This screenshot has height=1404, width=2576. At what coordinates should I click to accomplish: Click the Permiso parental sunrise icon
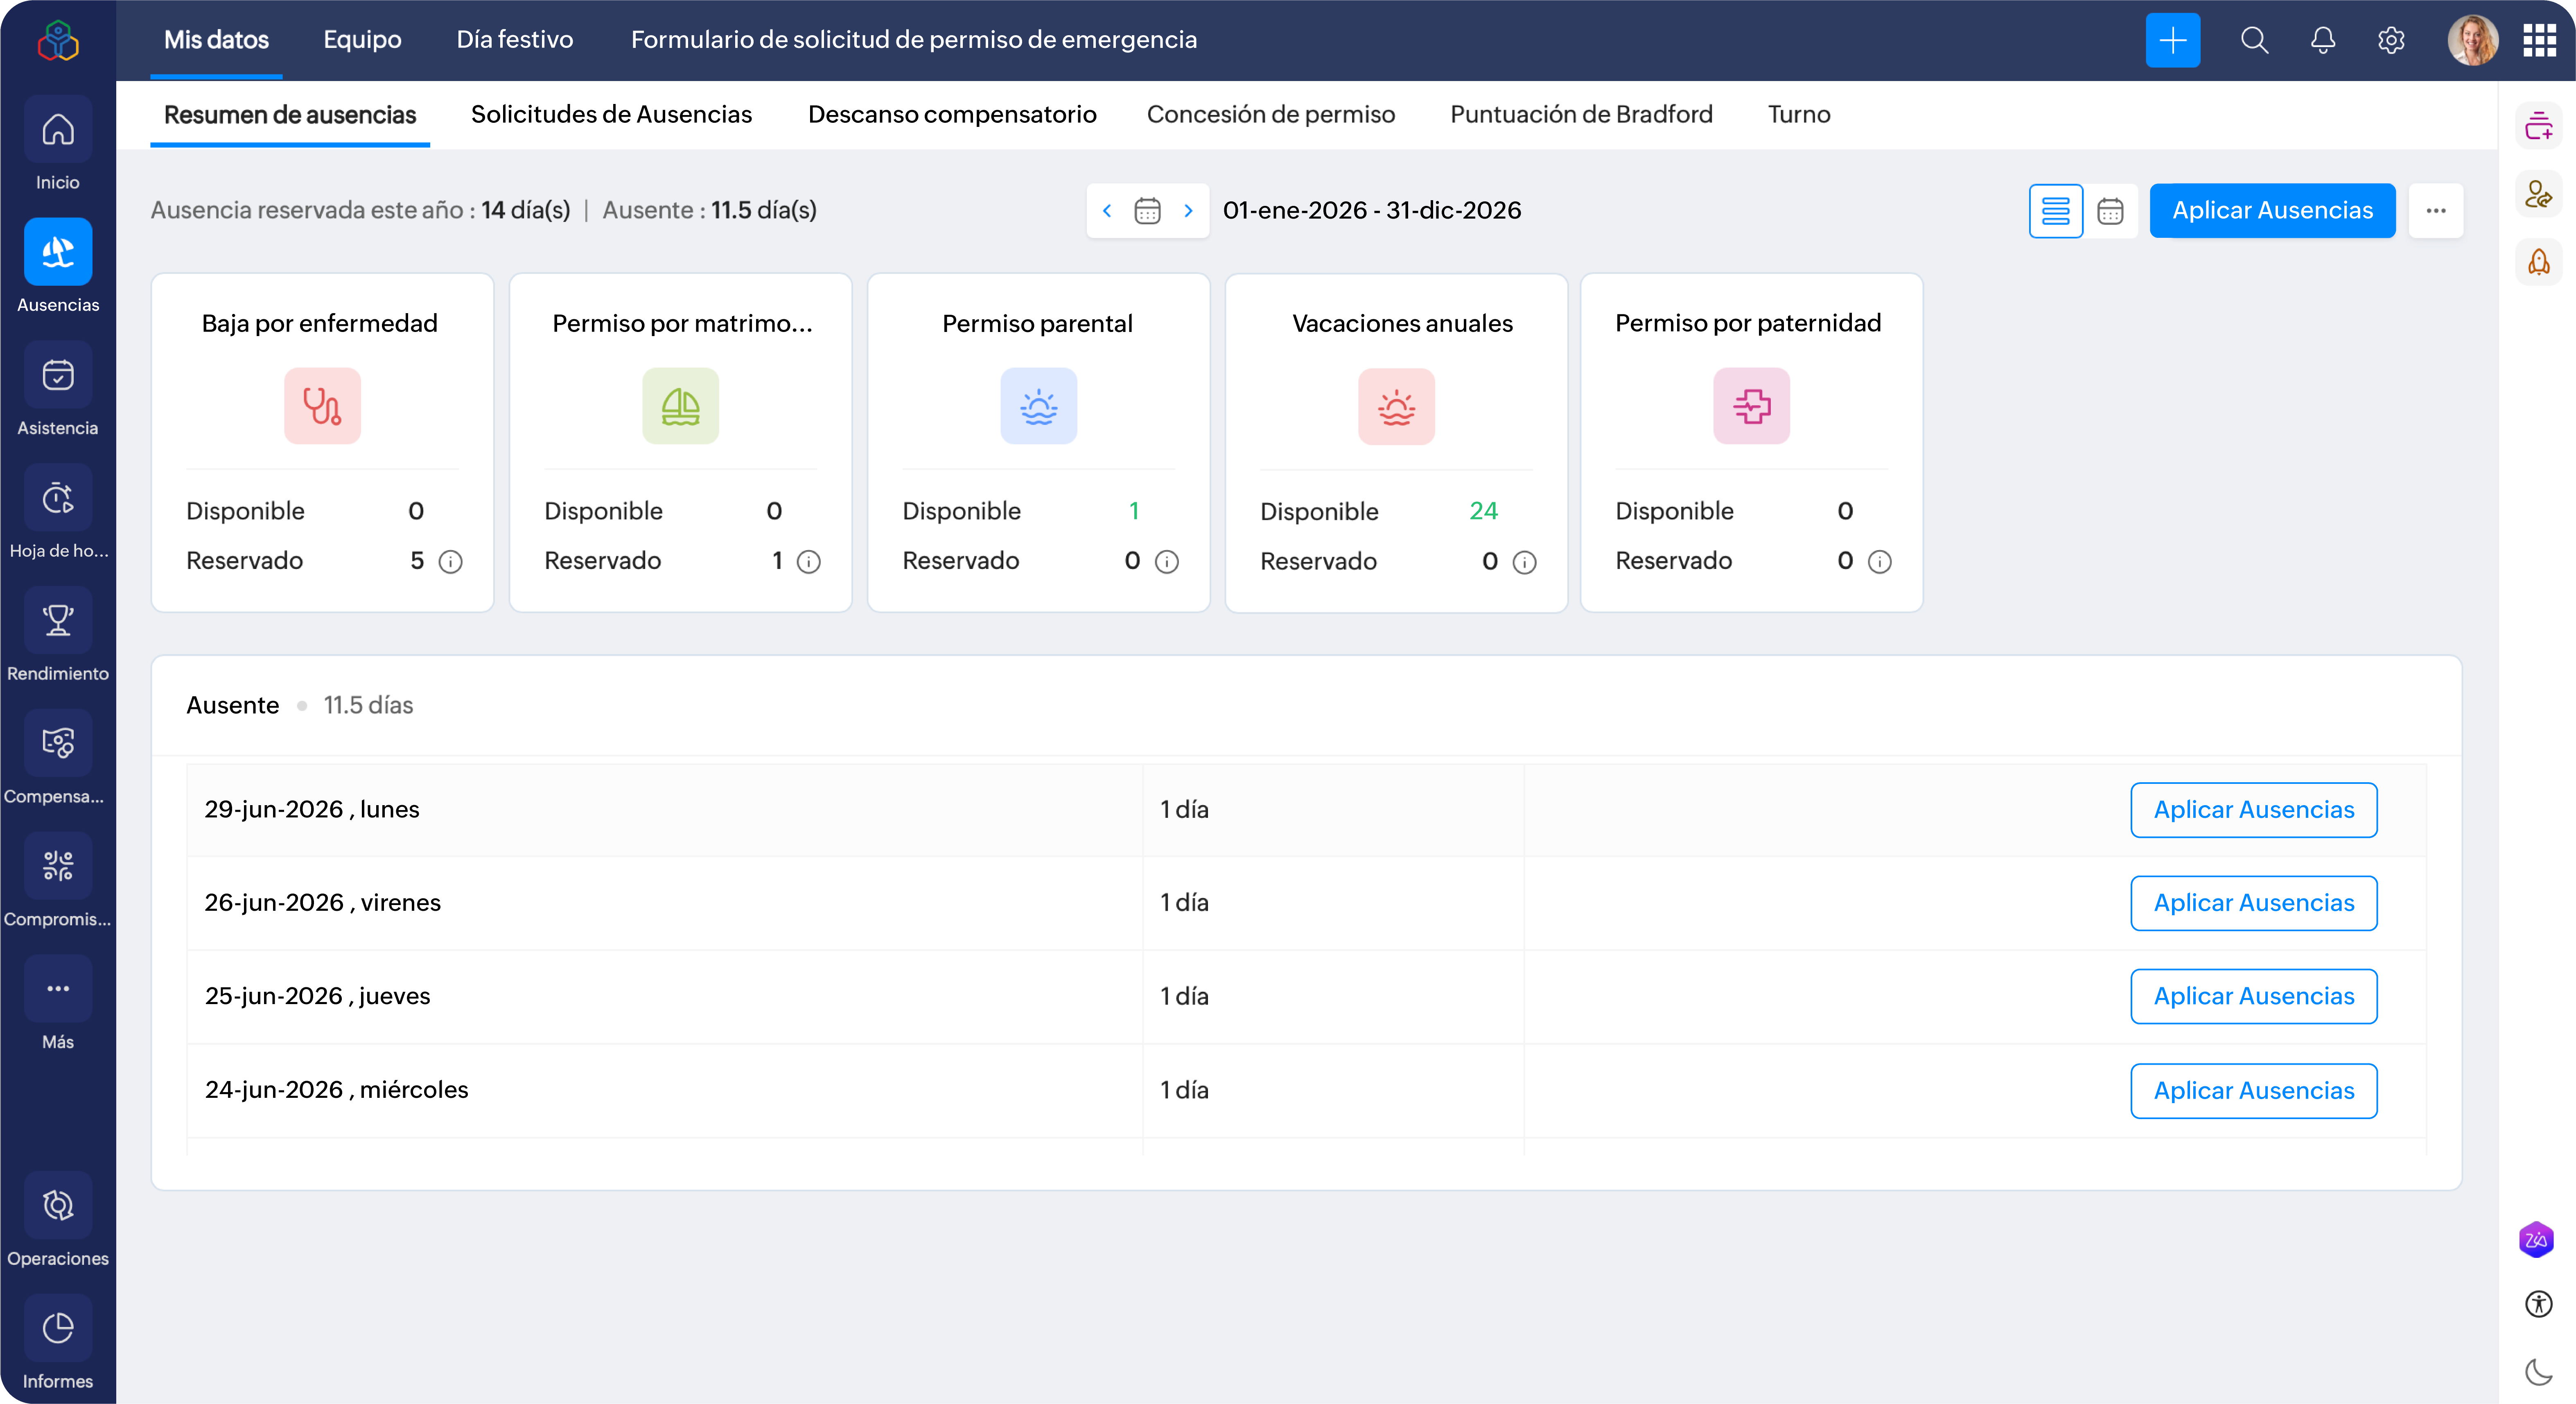click(1038, 406)
